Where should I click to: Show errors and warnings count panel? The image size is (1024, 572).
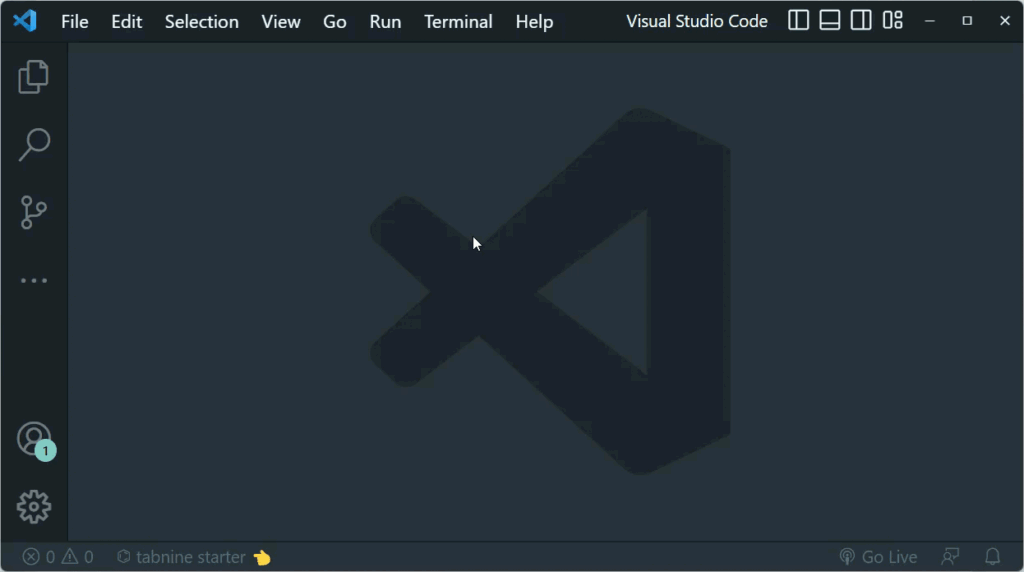[58, 557]
